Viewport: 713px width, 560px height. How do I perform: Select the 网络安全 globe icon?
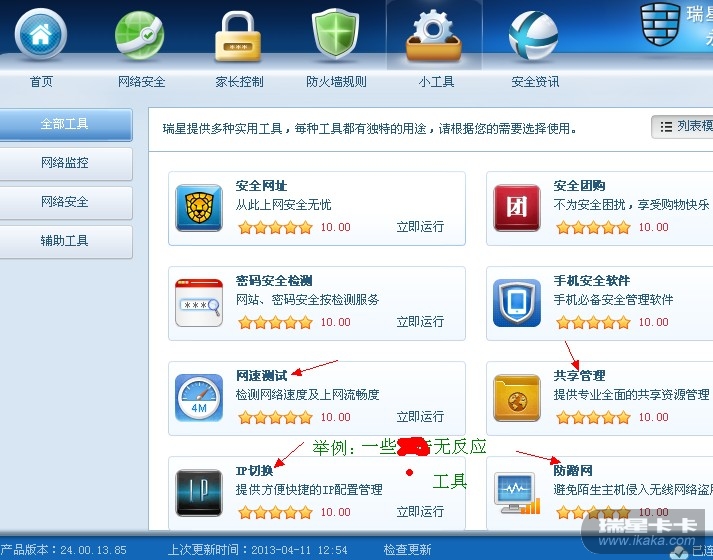point(139,35)
